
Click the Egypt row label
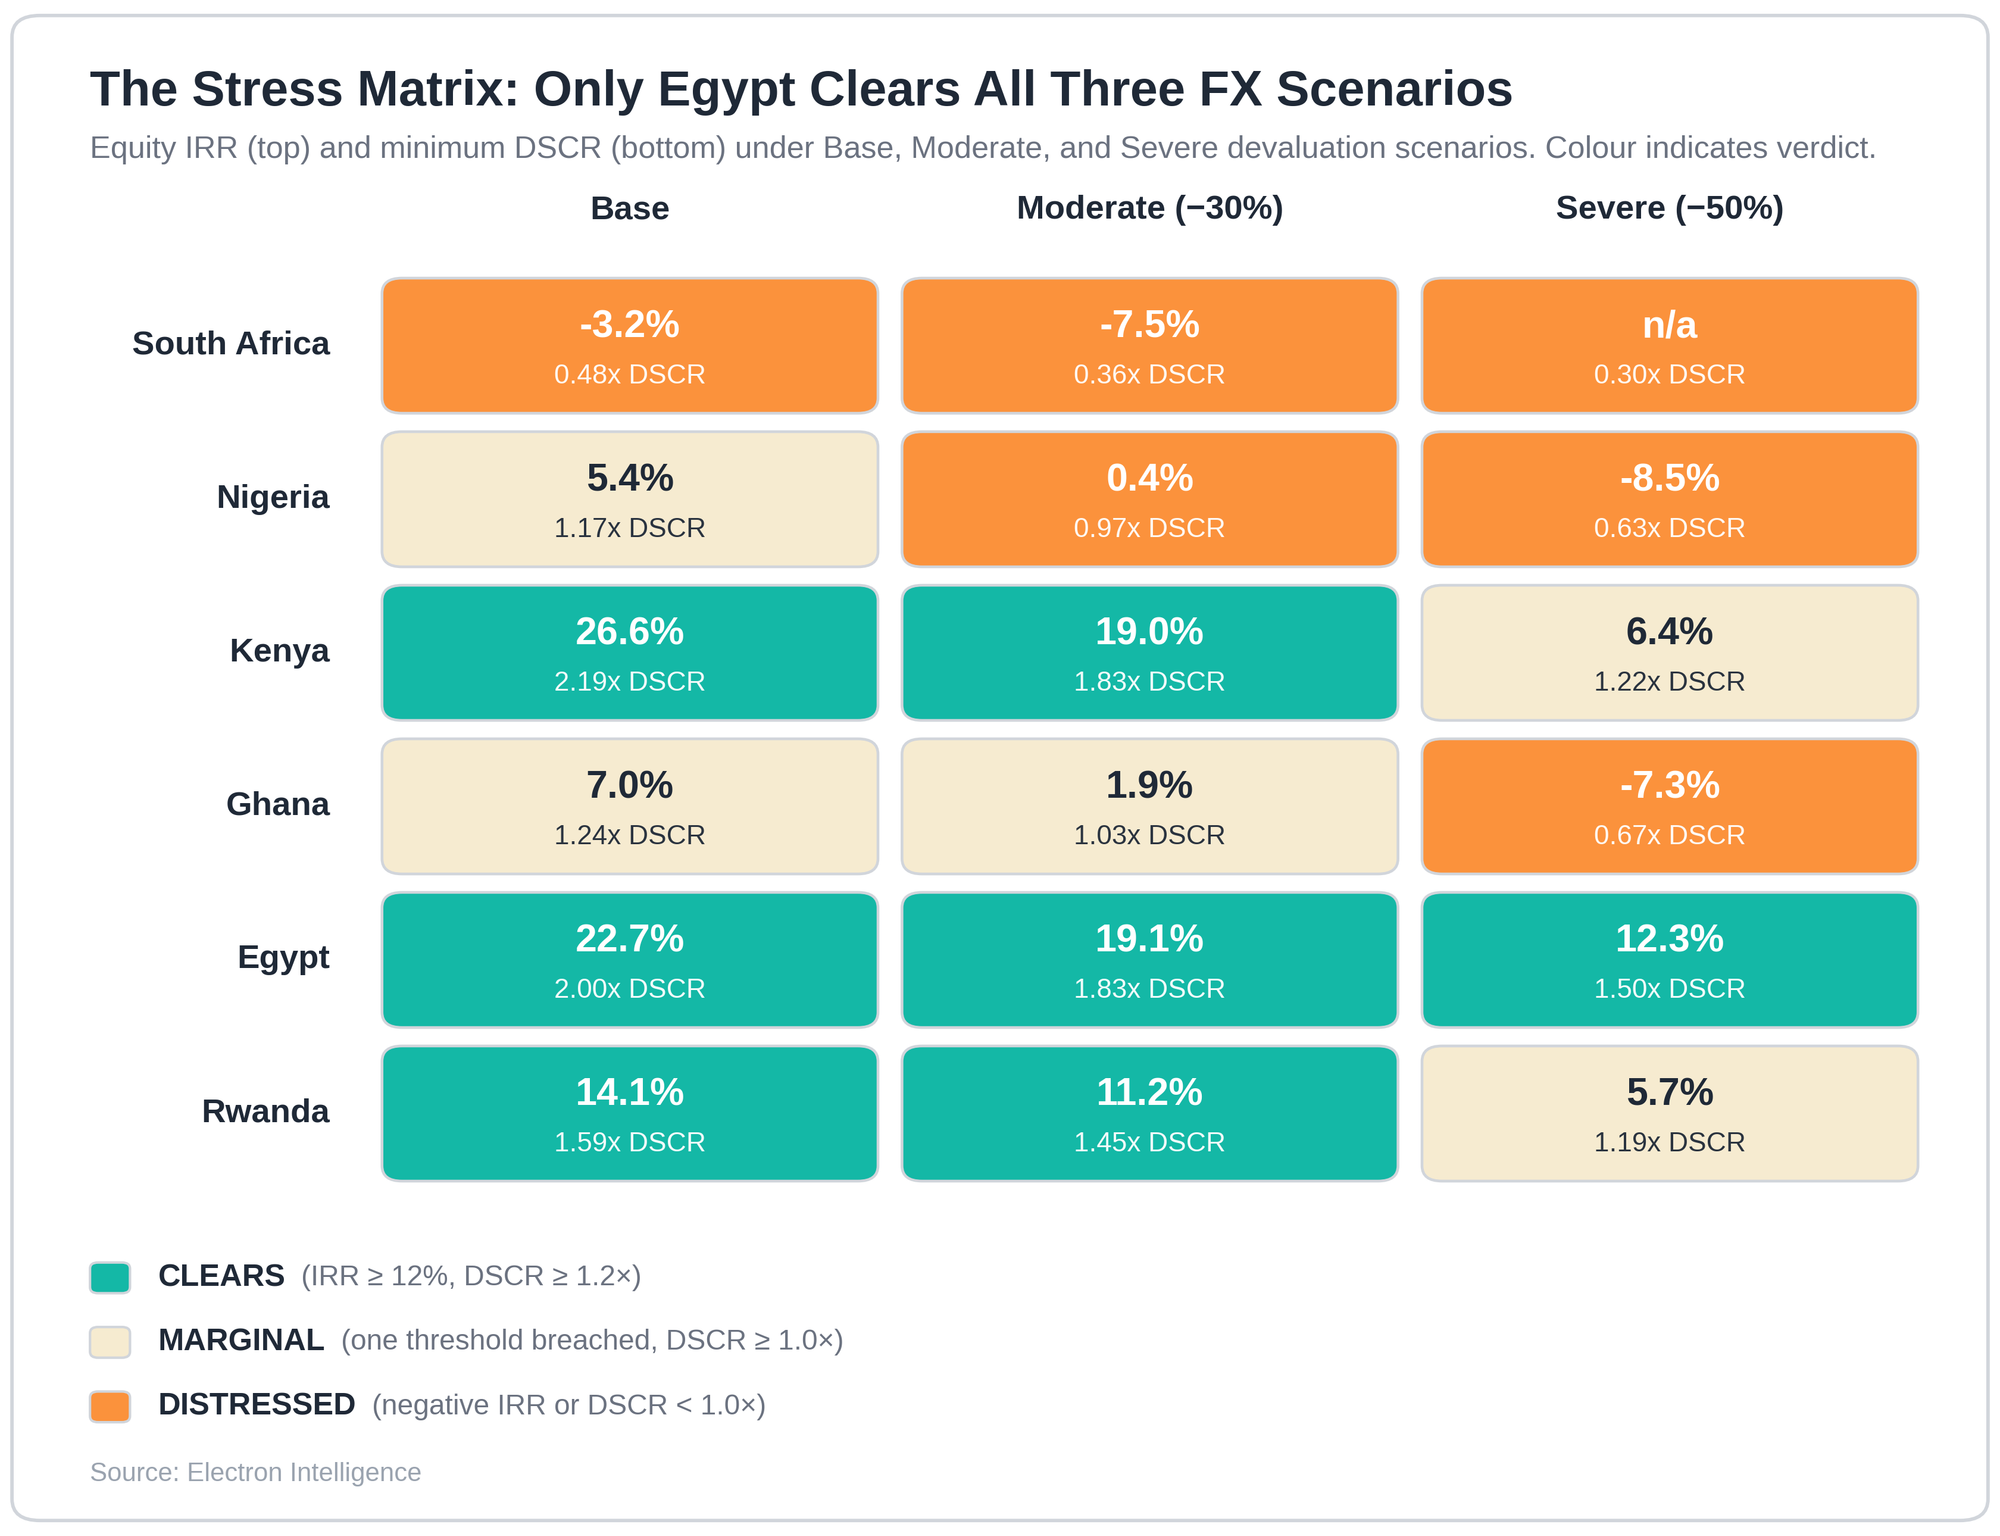[284, 958]
